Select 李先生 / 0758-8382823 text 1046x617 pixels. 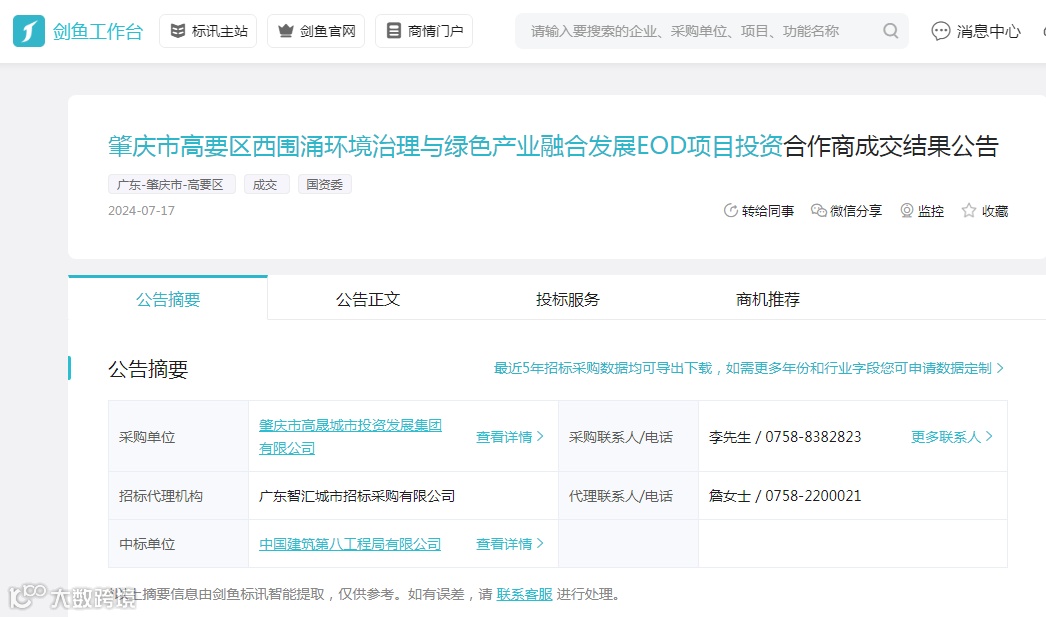coord(784,437)
